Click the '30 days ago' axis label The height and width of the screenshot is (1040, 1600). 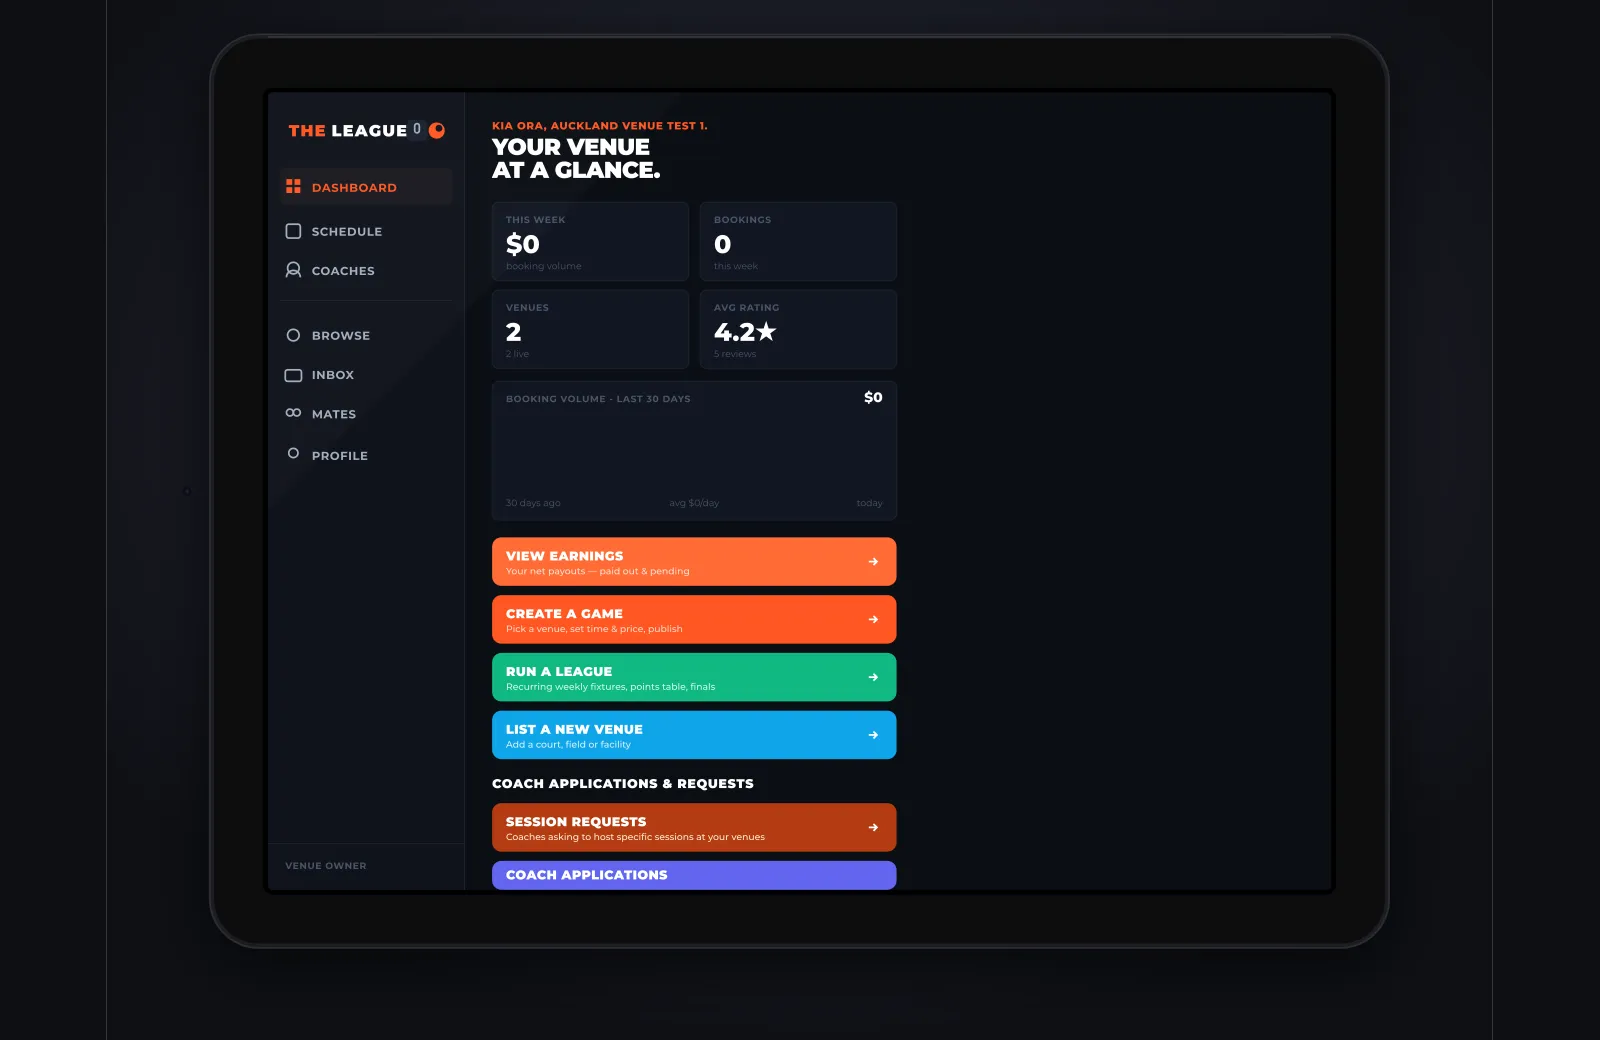coord(533,503)
